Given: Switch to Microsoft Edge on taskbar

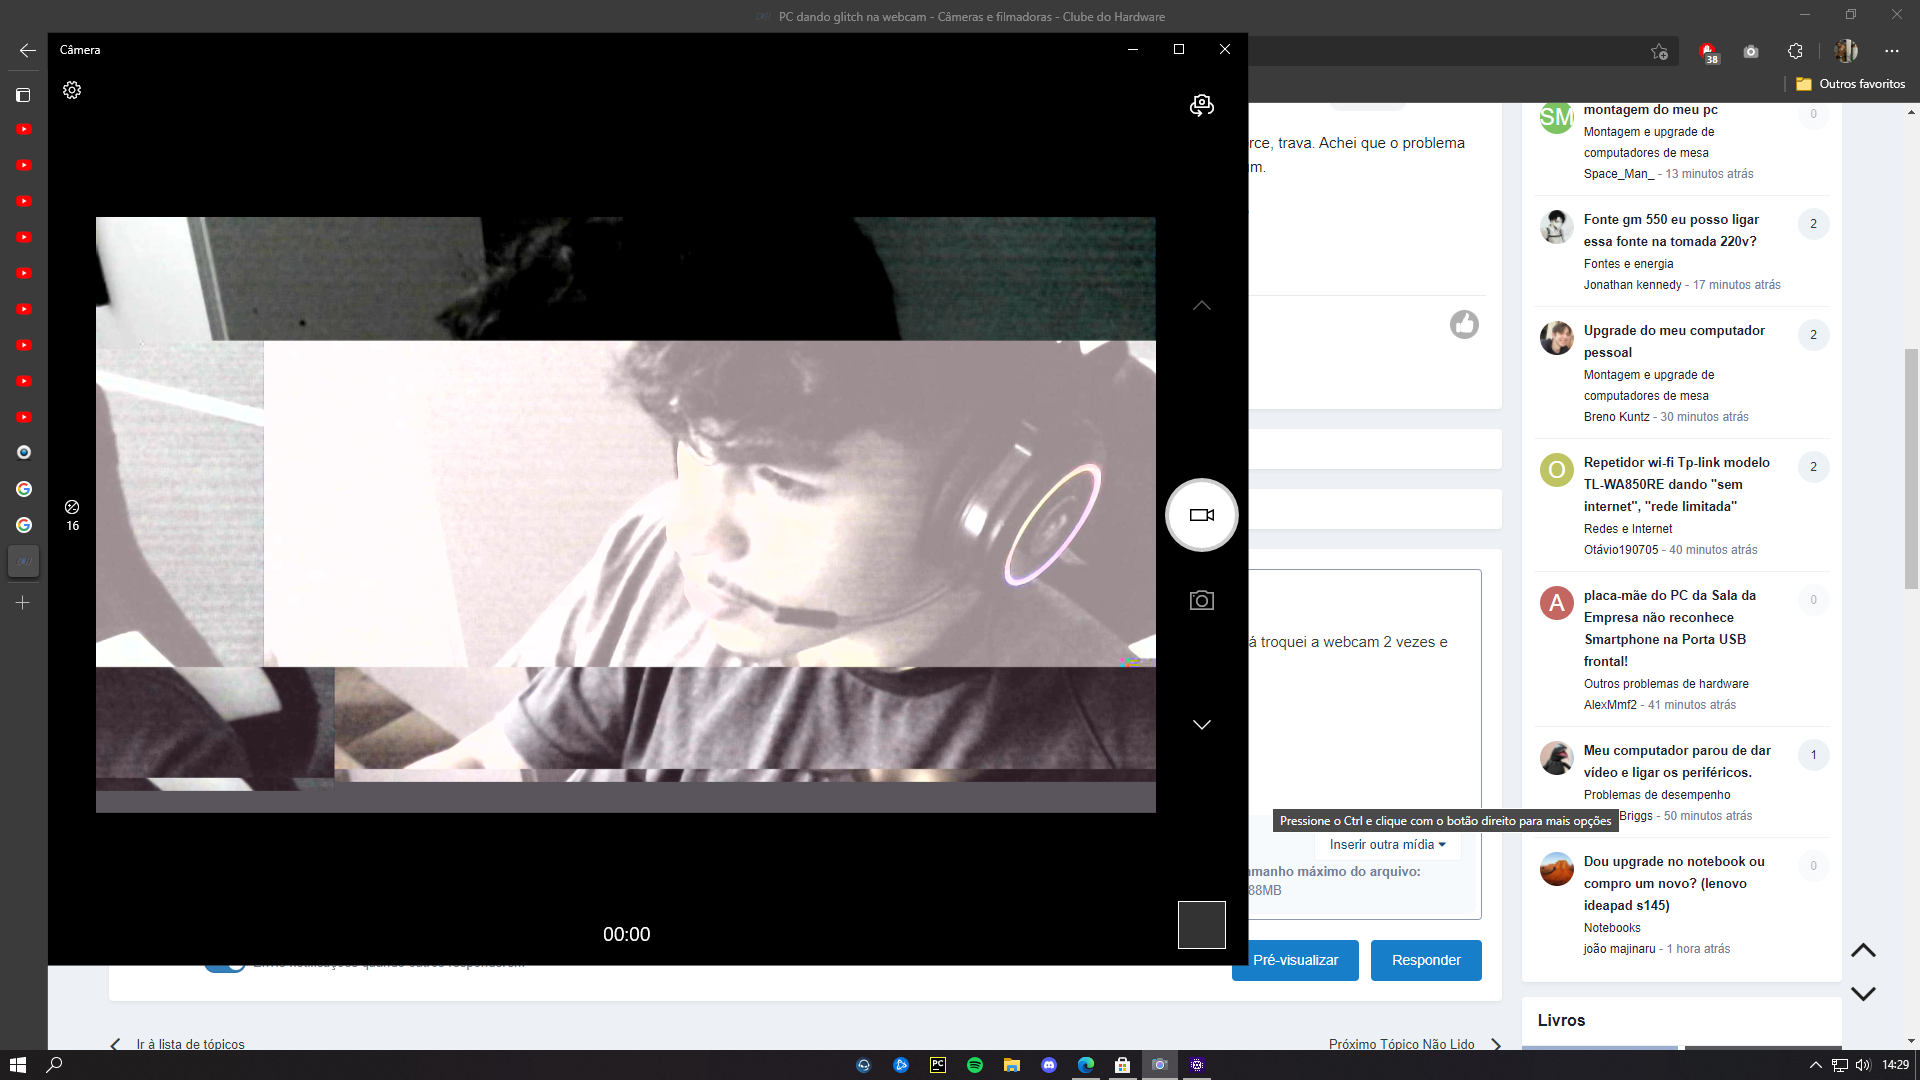Looking at the screenshot, I should pyautogui.click(x=1086, y=1065).
